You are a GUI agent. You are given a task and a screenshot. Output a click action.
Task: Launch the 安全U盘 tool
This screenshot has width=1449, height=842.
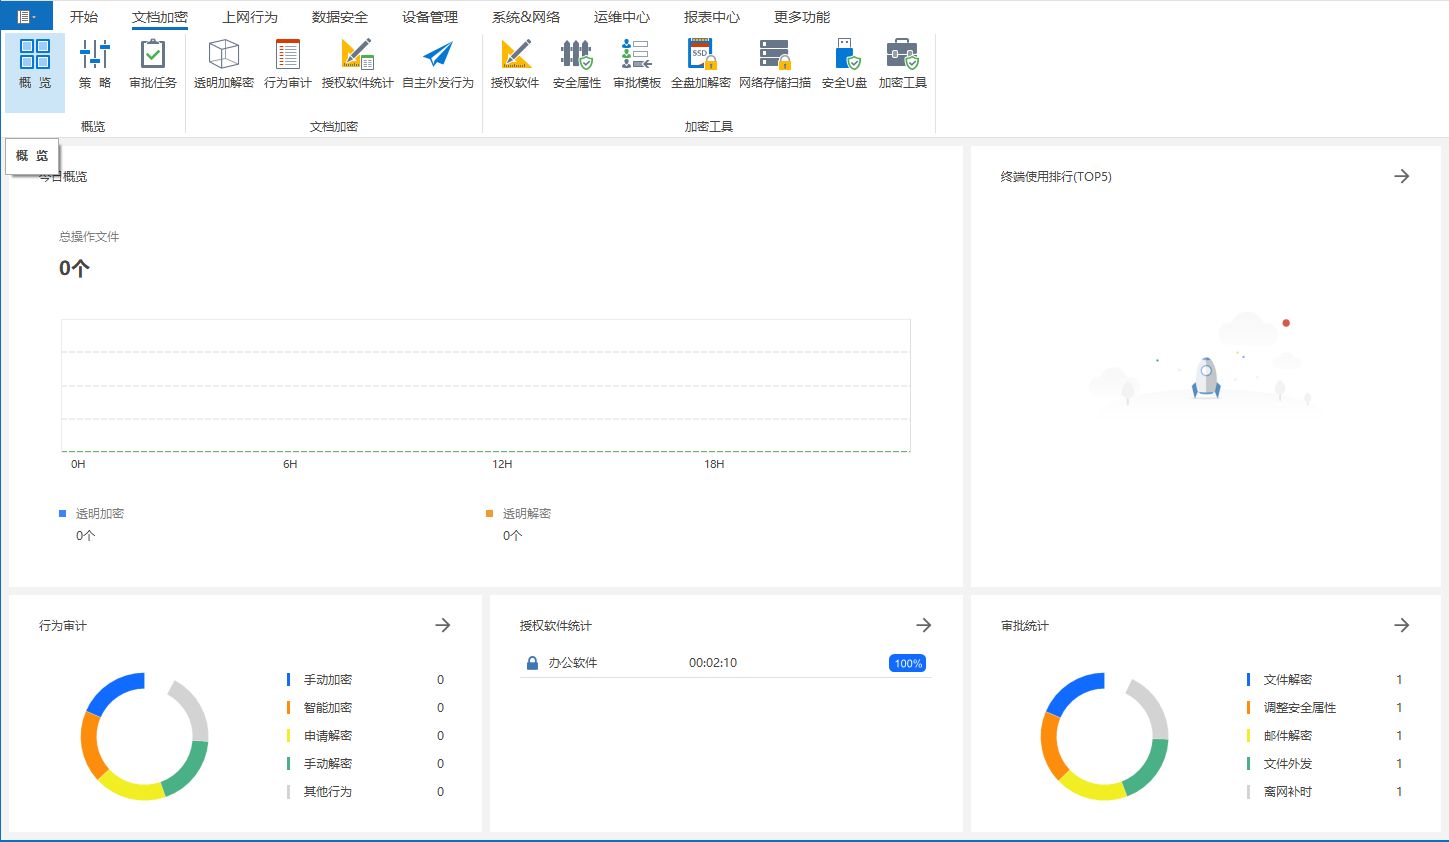click(x=844, y=64)
